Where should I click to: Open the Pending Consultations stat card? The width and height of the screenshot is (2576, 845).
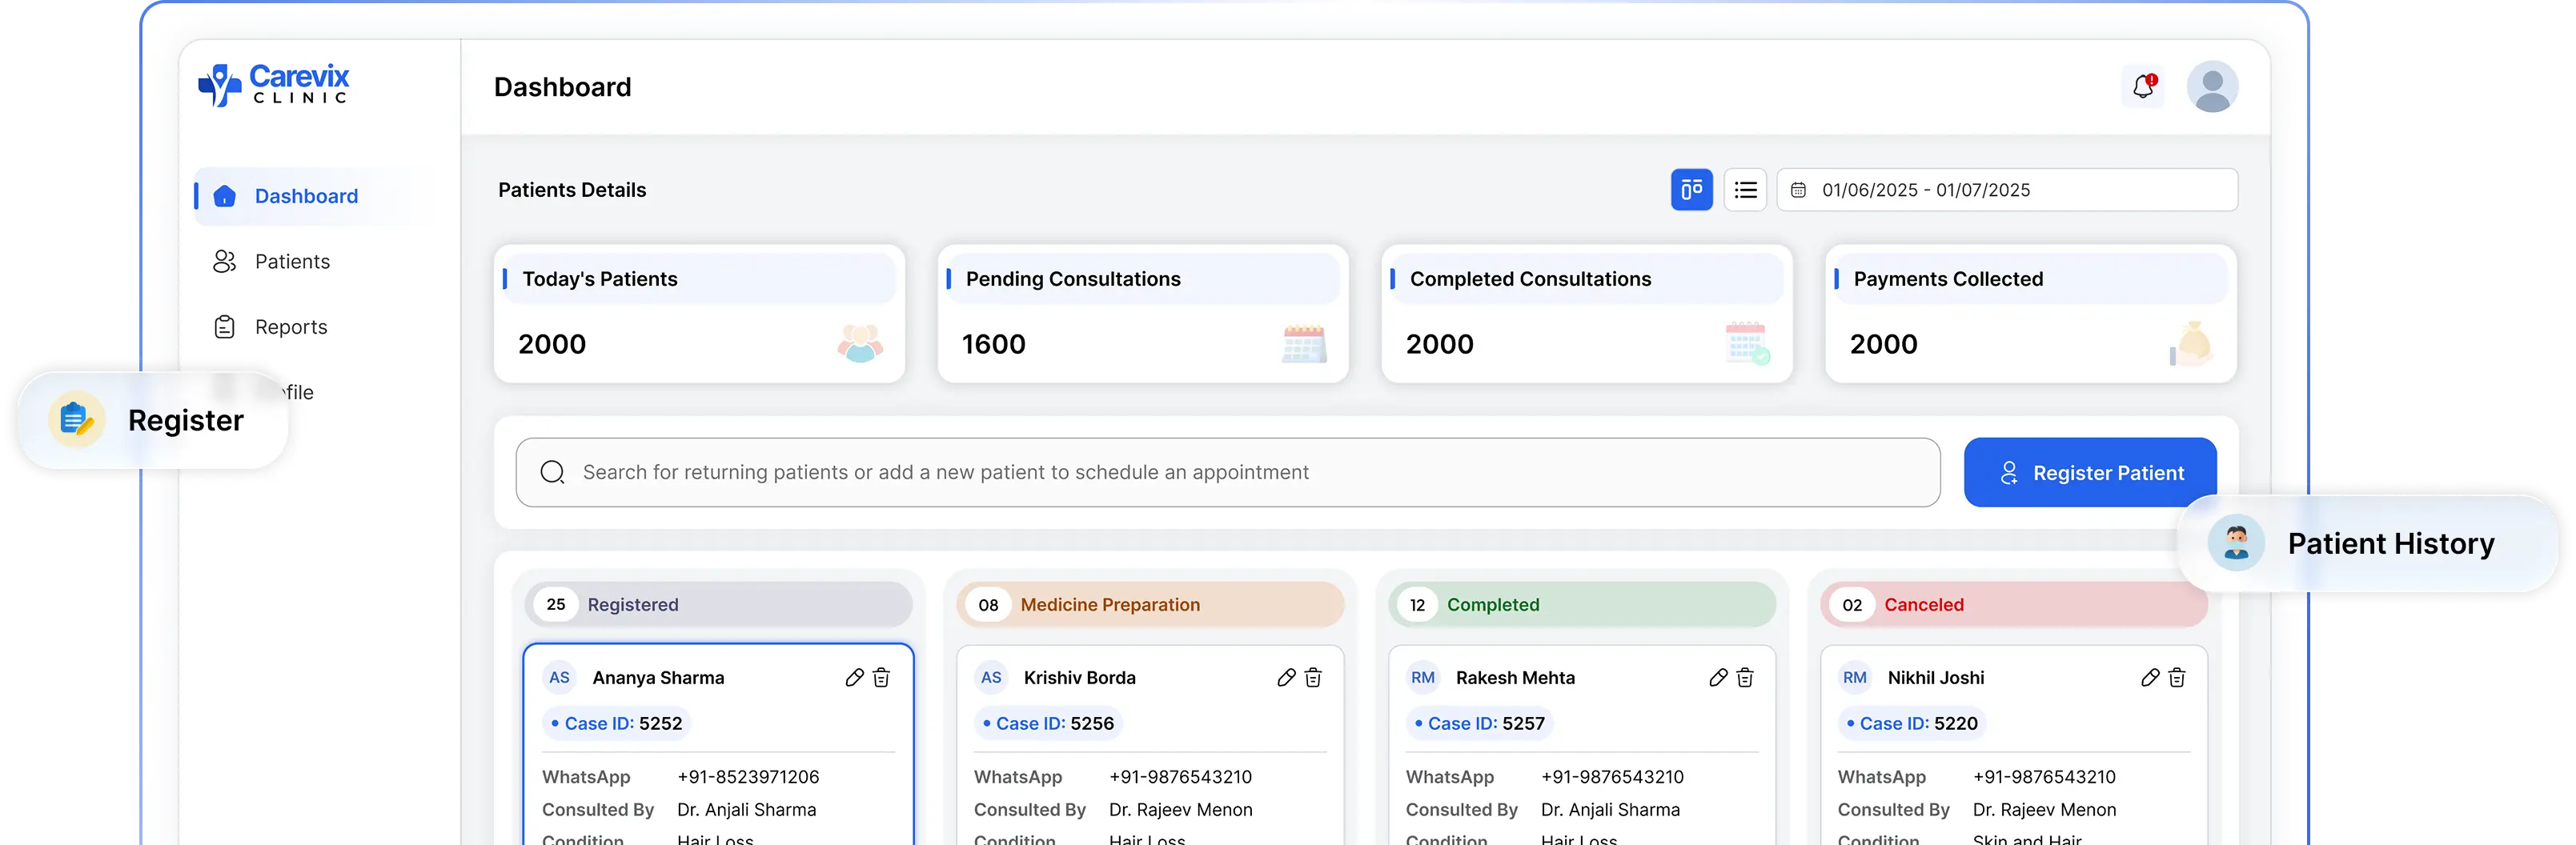click(x=1142, y=314)
